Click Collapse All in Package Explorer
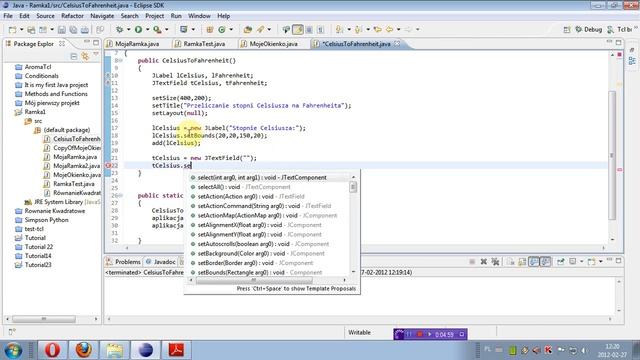This screenshot has height=360, width=640. (74, 56)
